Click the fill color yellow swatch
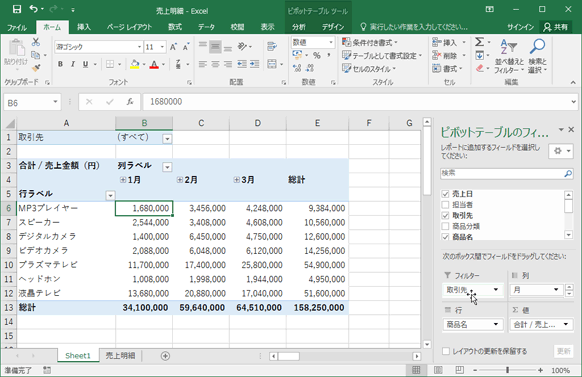 134,64
